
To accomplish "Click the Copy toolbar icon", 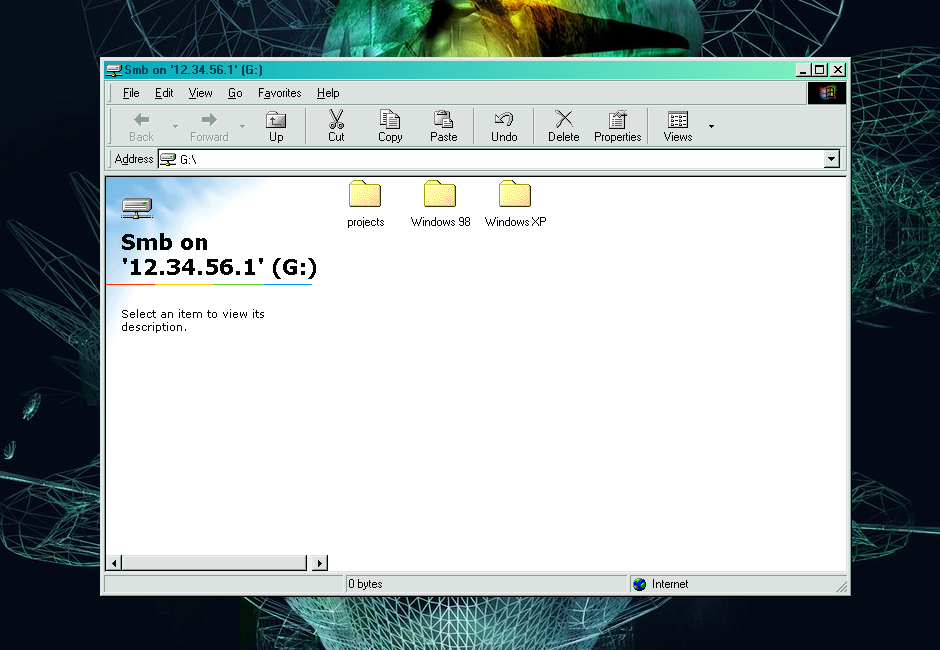I will pos(390,119).
